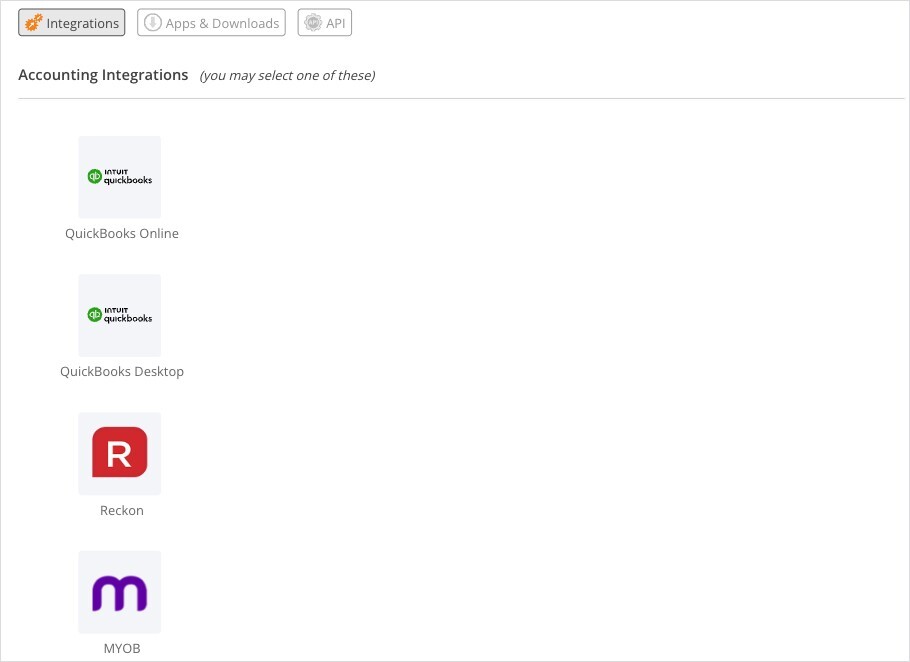Click the QuickBooks Desktop label
The image size is (910, 662).
(x=122, y=371)
